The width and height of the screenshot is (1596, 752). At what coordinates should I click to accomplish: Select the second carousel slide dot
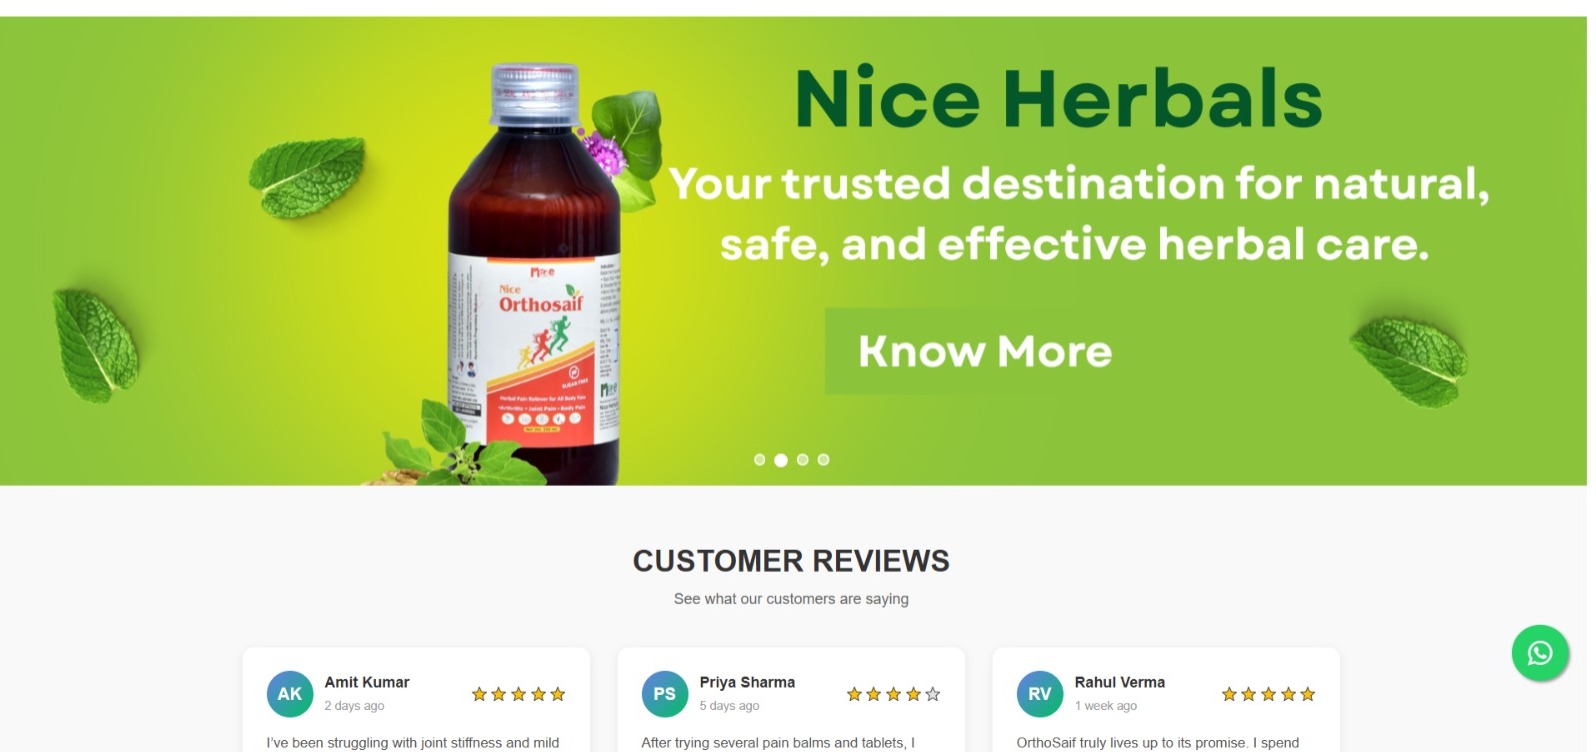[x=781, y=460]
